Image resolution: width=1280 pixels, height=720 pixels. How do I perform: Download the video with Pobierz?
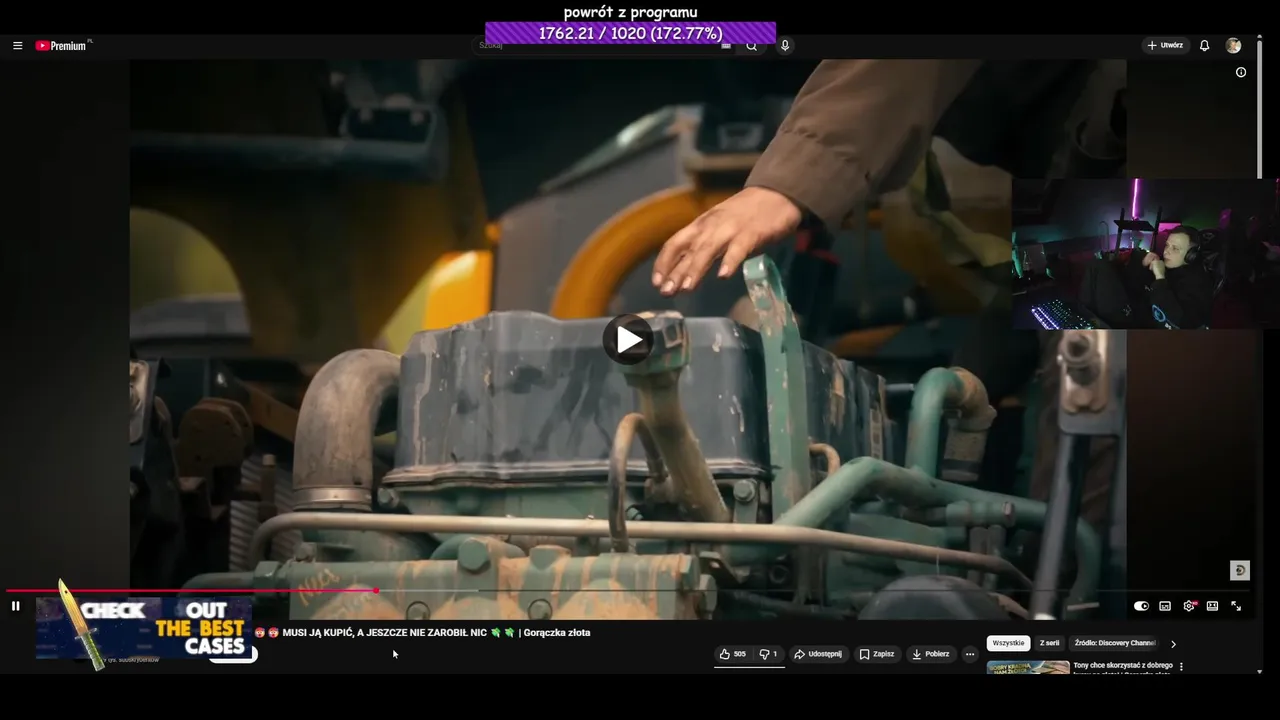coord(931,654)
